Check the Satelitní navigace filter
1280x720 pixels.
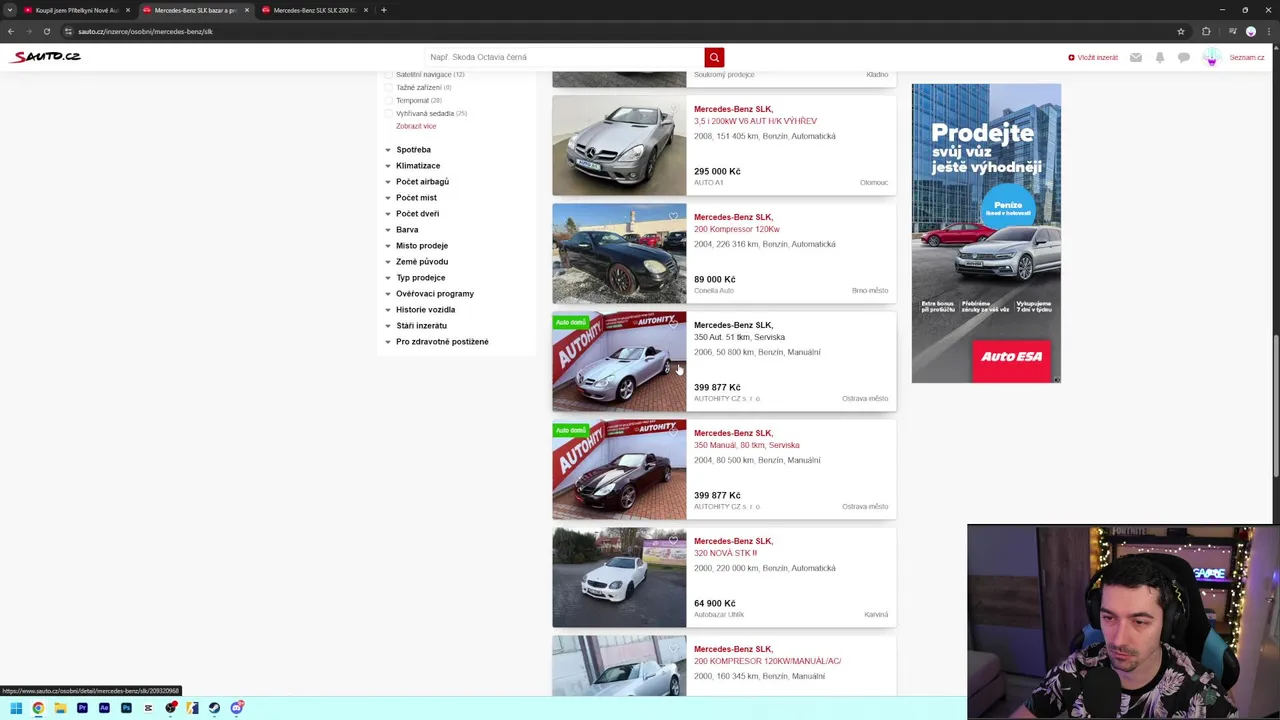[x=389, y=75]
